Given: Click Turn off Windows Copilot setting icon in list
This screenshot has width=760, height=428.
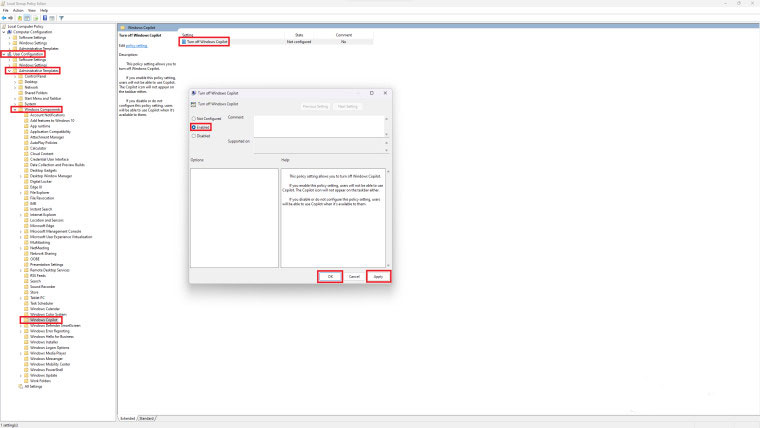Looking at the screenshot, I should click(x=184, y=42).
